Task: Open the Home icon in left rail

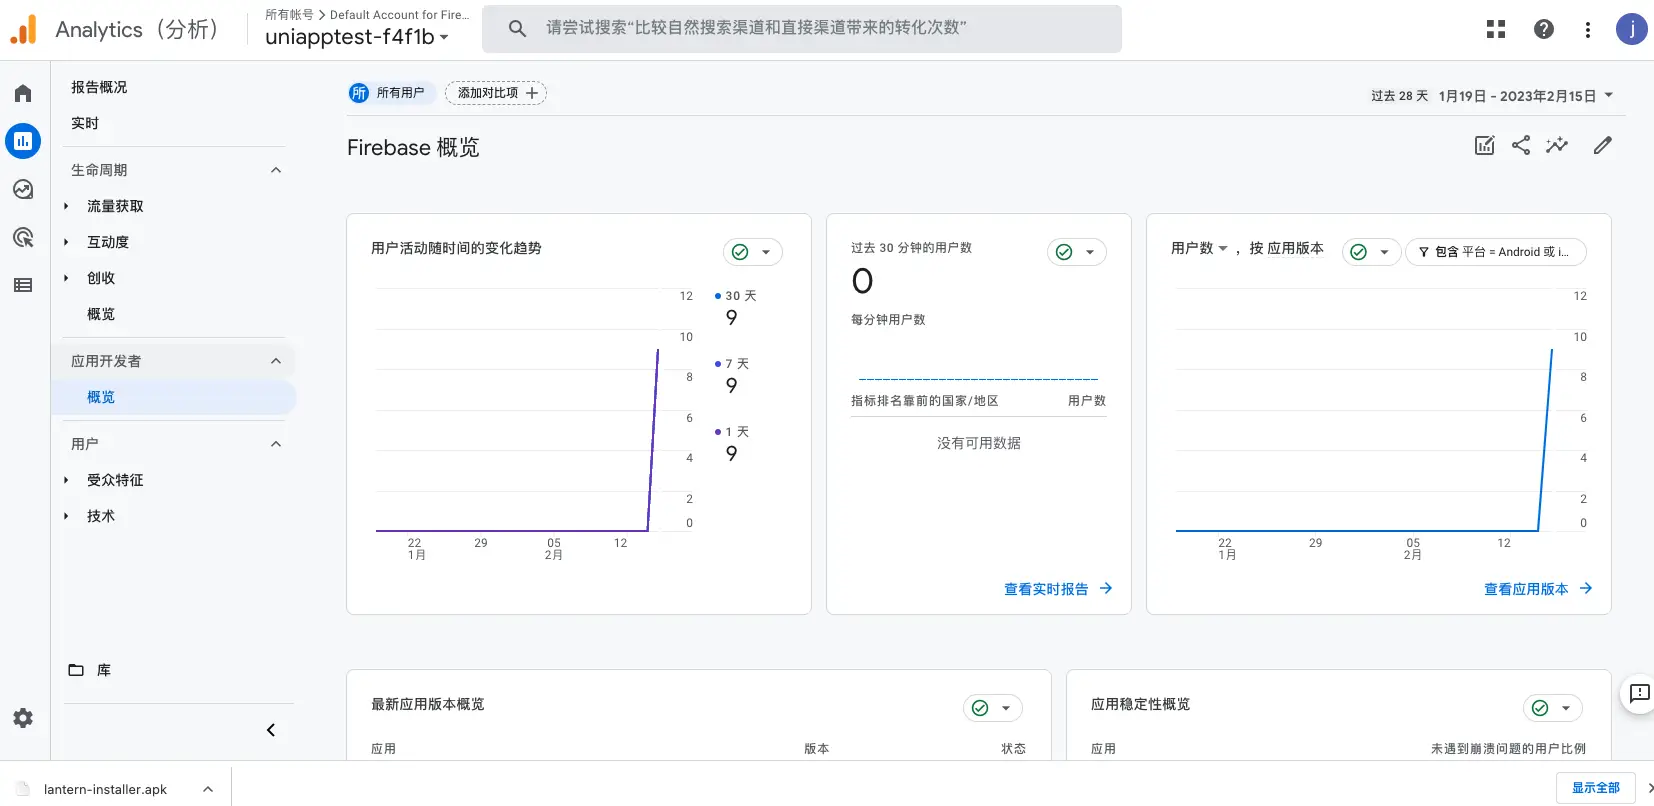Action: [x=23, y=93]
